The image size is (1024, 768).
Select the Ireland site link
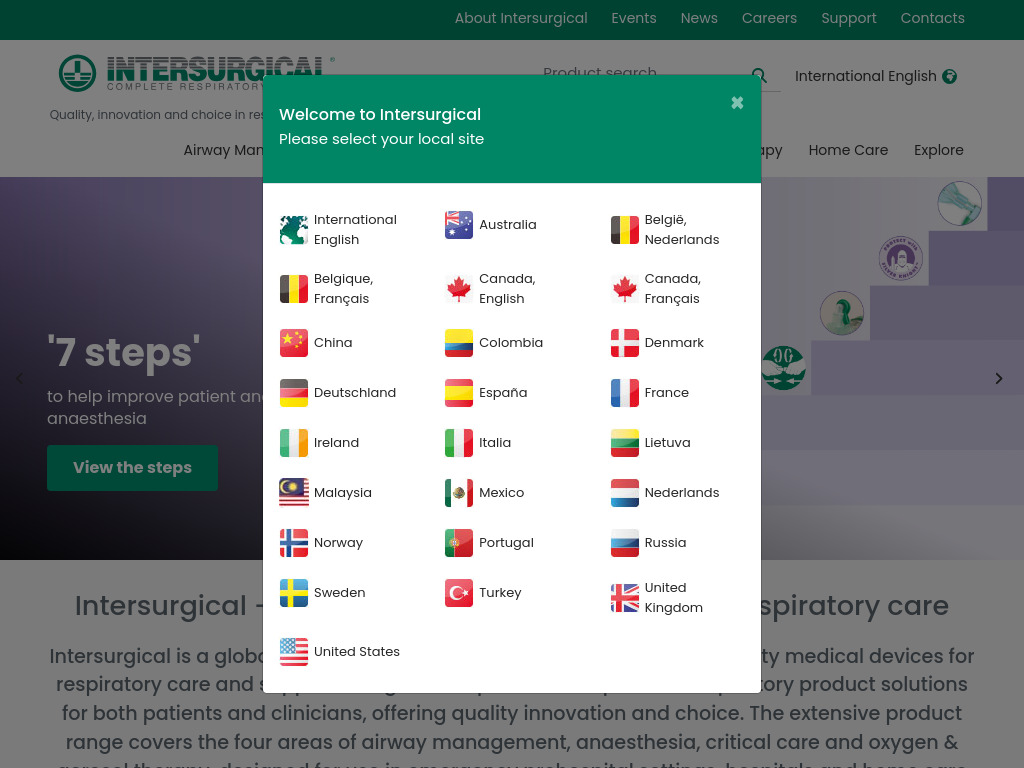click(336, 443)
